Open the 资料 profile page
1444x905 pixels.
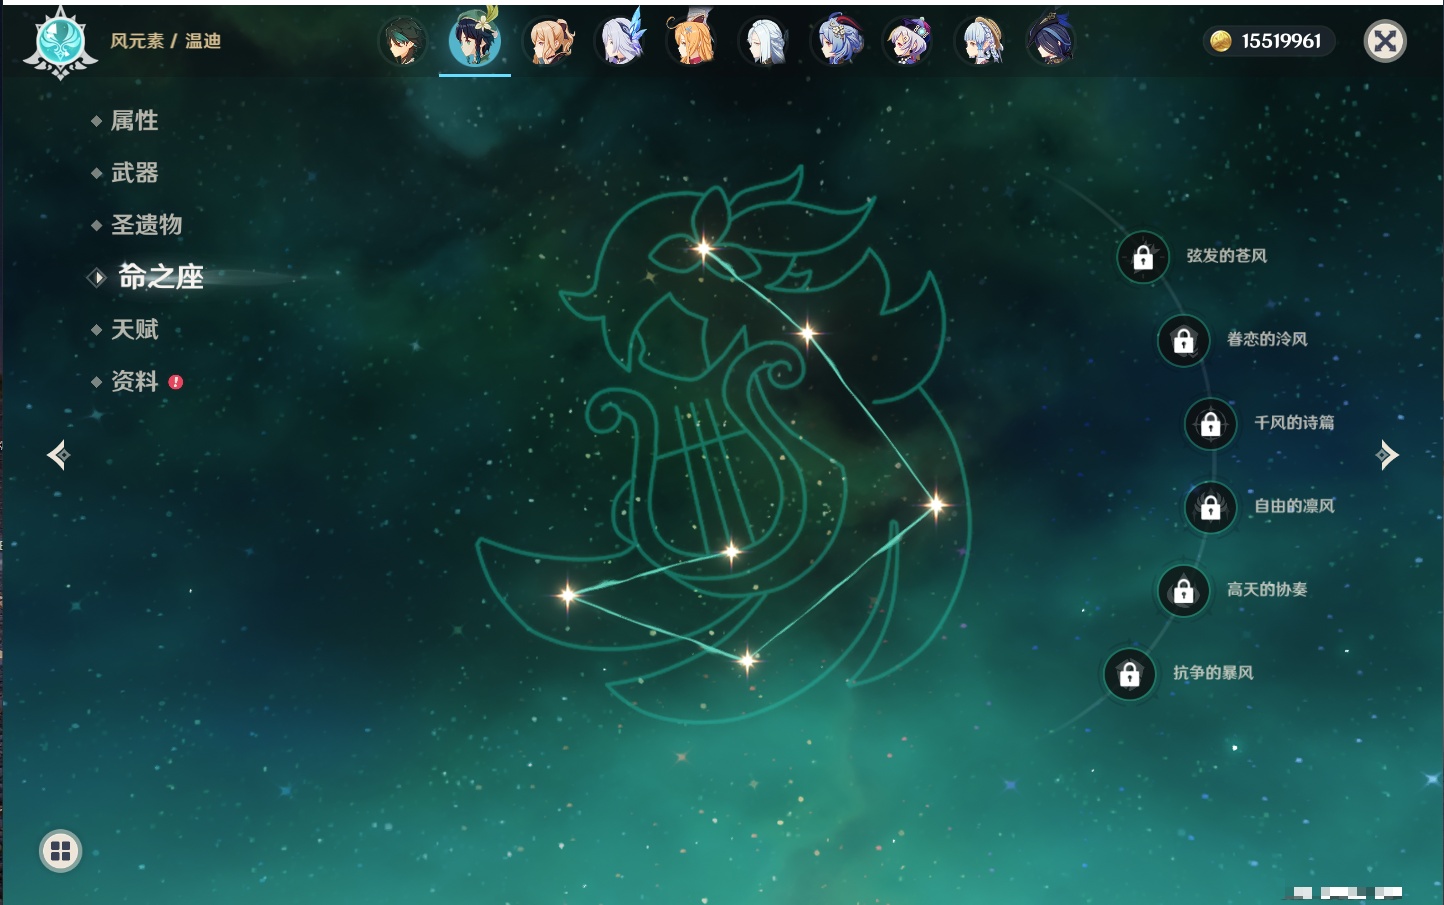tap(134, 381)
